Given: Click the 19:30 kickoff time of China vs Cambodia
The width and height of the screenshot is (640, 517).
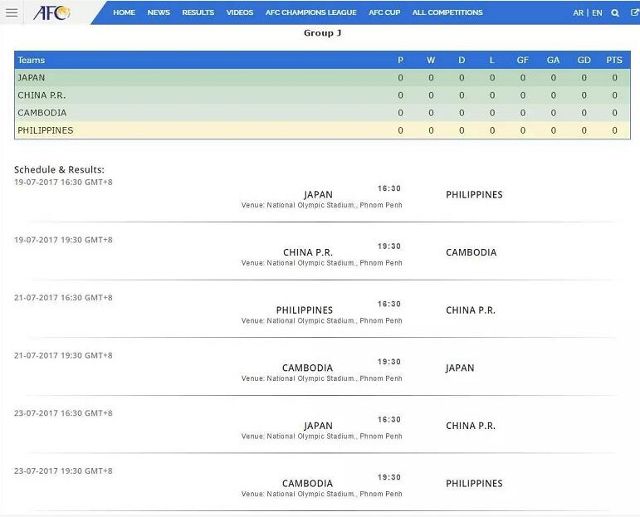Looking at the screenshot, I should coord(389,246).
